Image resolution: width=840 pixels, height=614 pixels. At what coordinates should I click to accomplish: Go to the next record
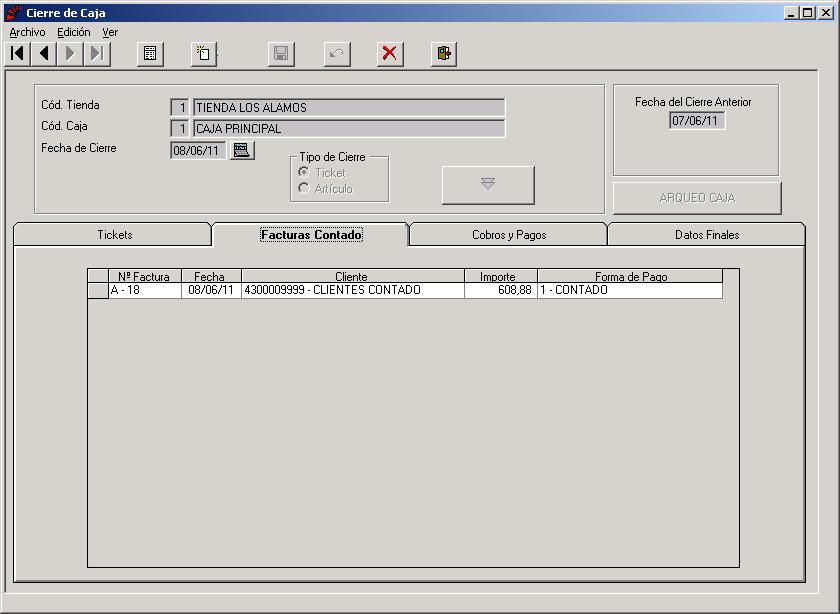(x=70, y=54)
